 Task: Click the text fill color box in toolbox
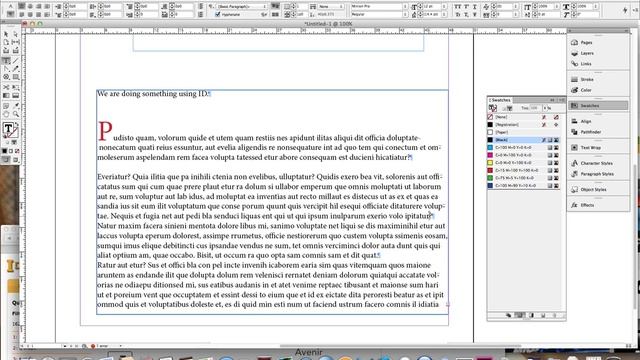click(8, 128)
